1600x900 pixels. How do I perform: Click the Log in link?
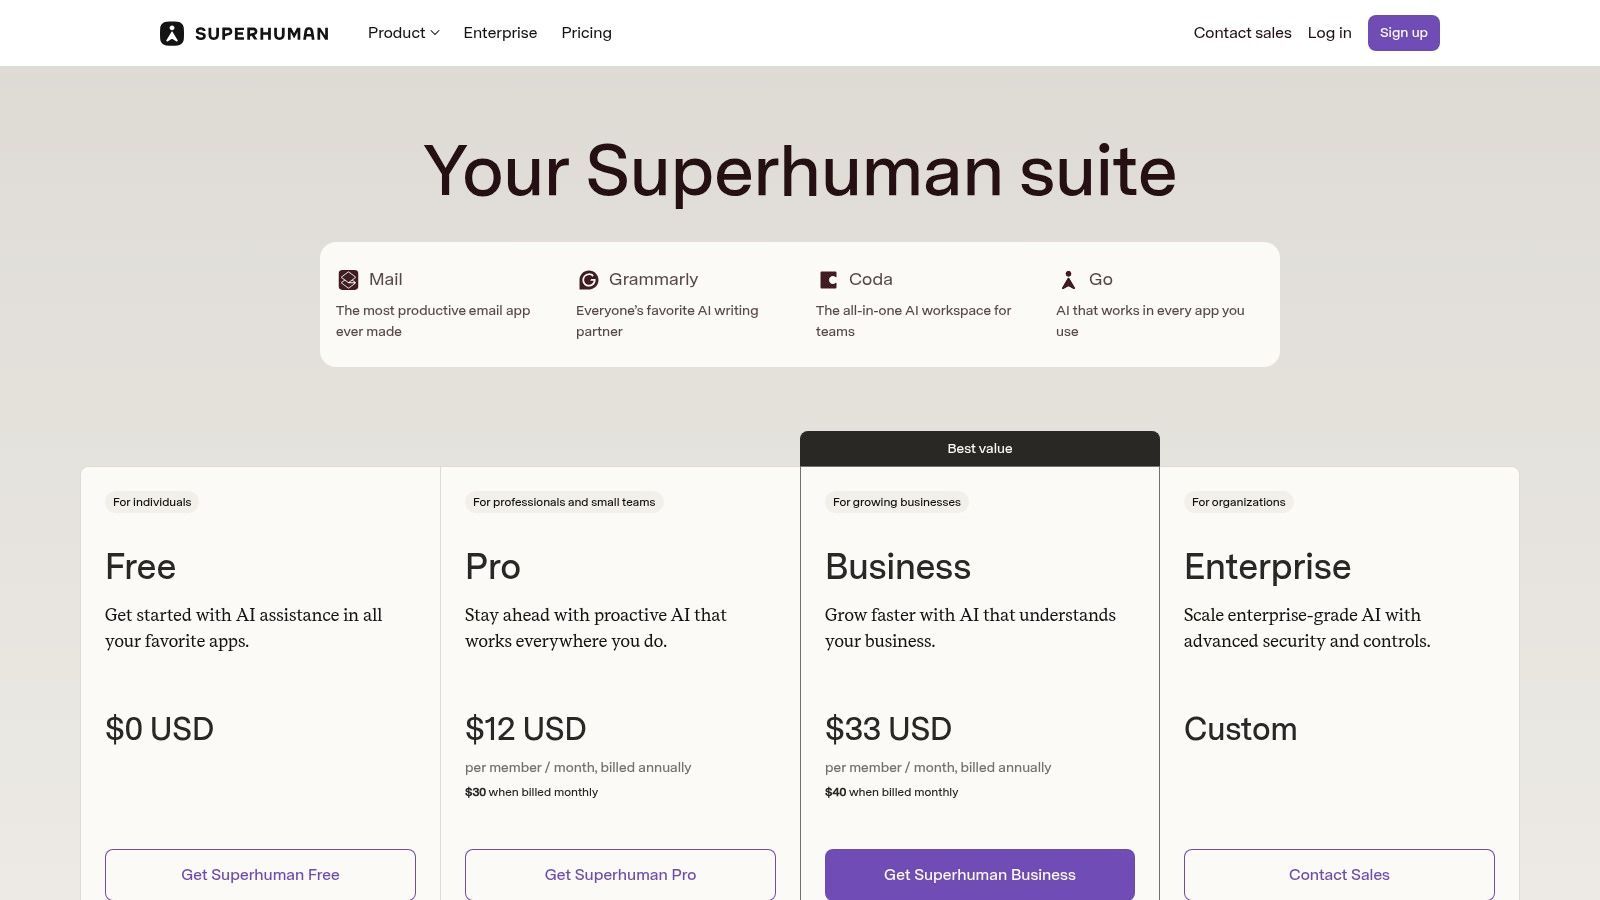[1329, 32]
